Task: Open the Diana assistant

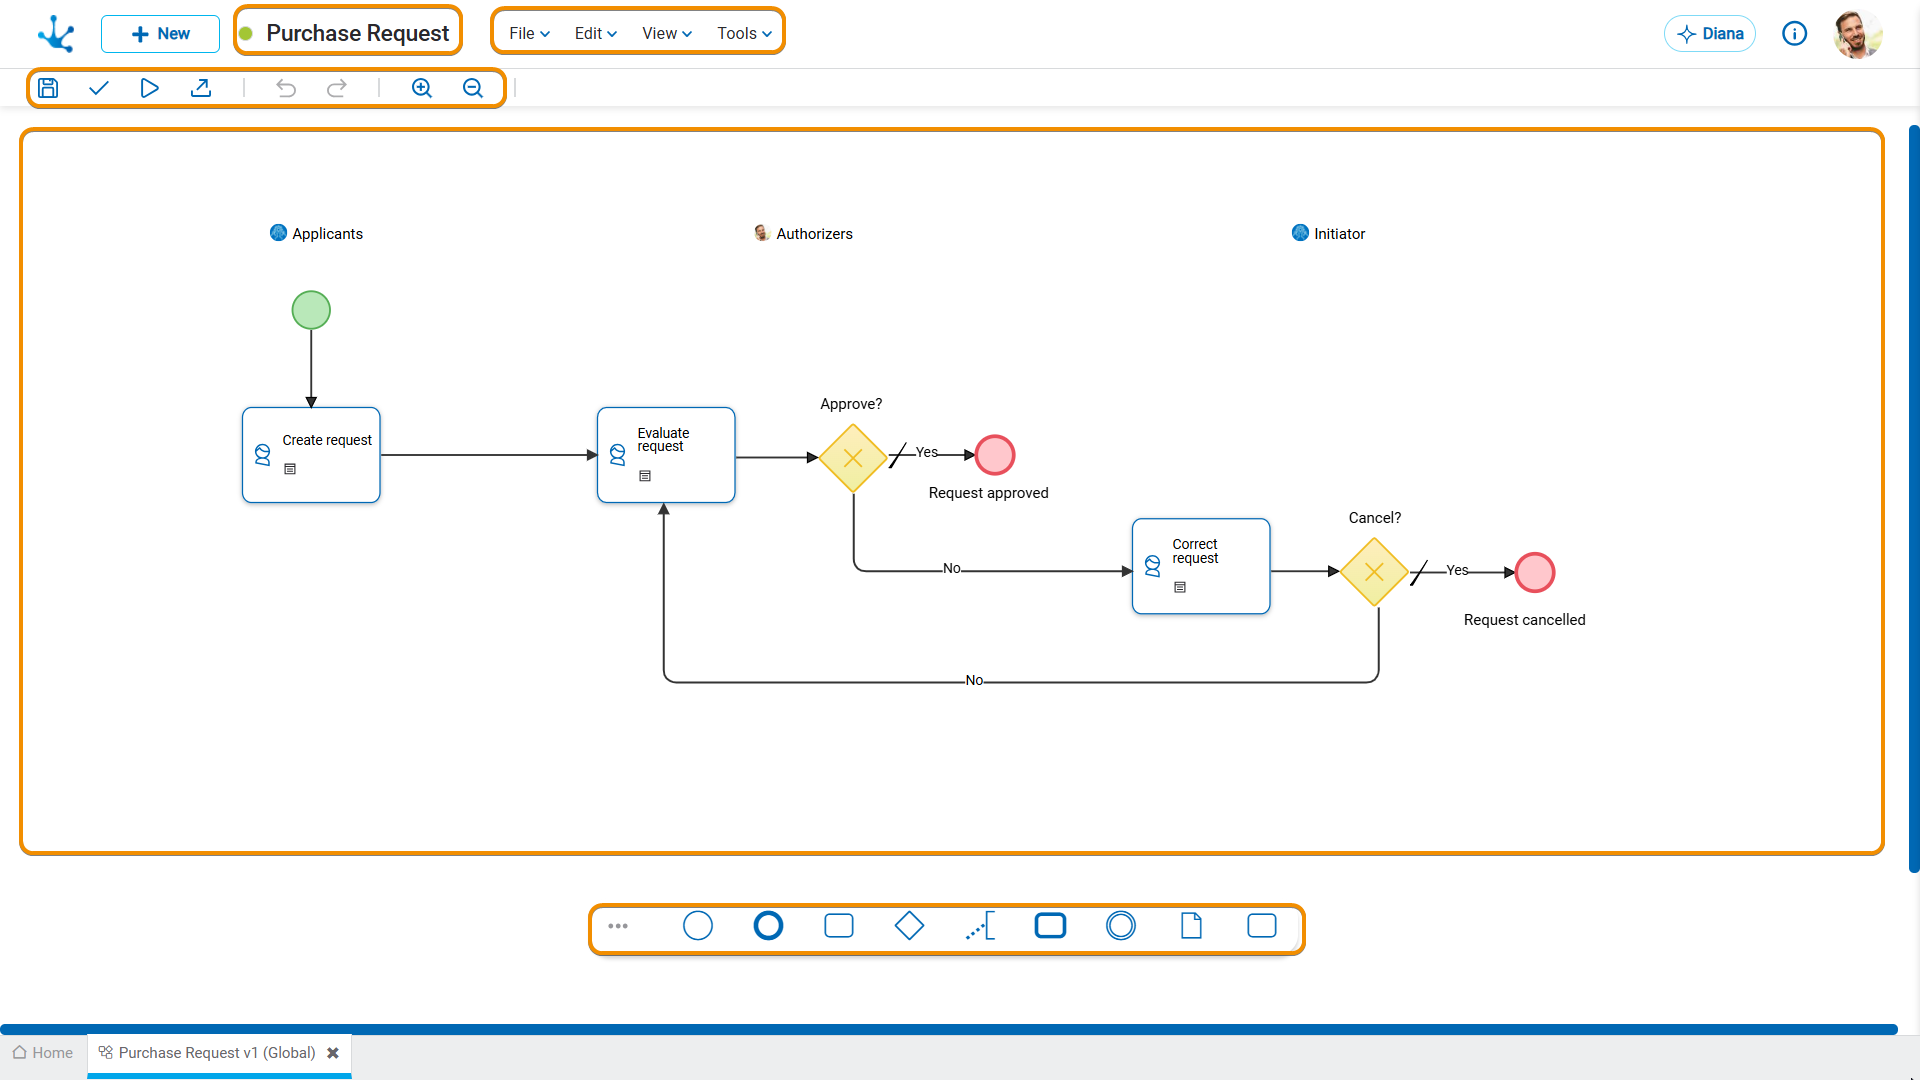Action: pos(1710,34)
